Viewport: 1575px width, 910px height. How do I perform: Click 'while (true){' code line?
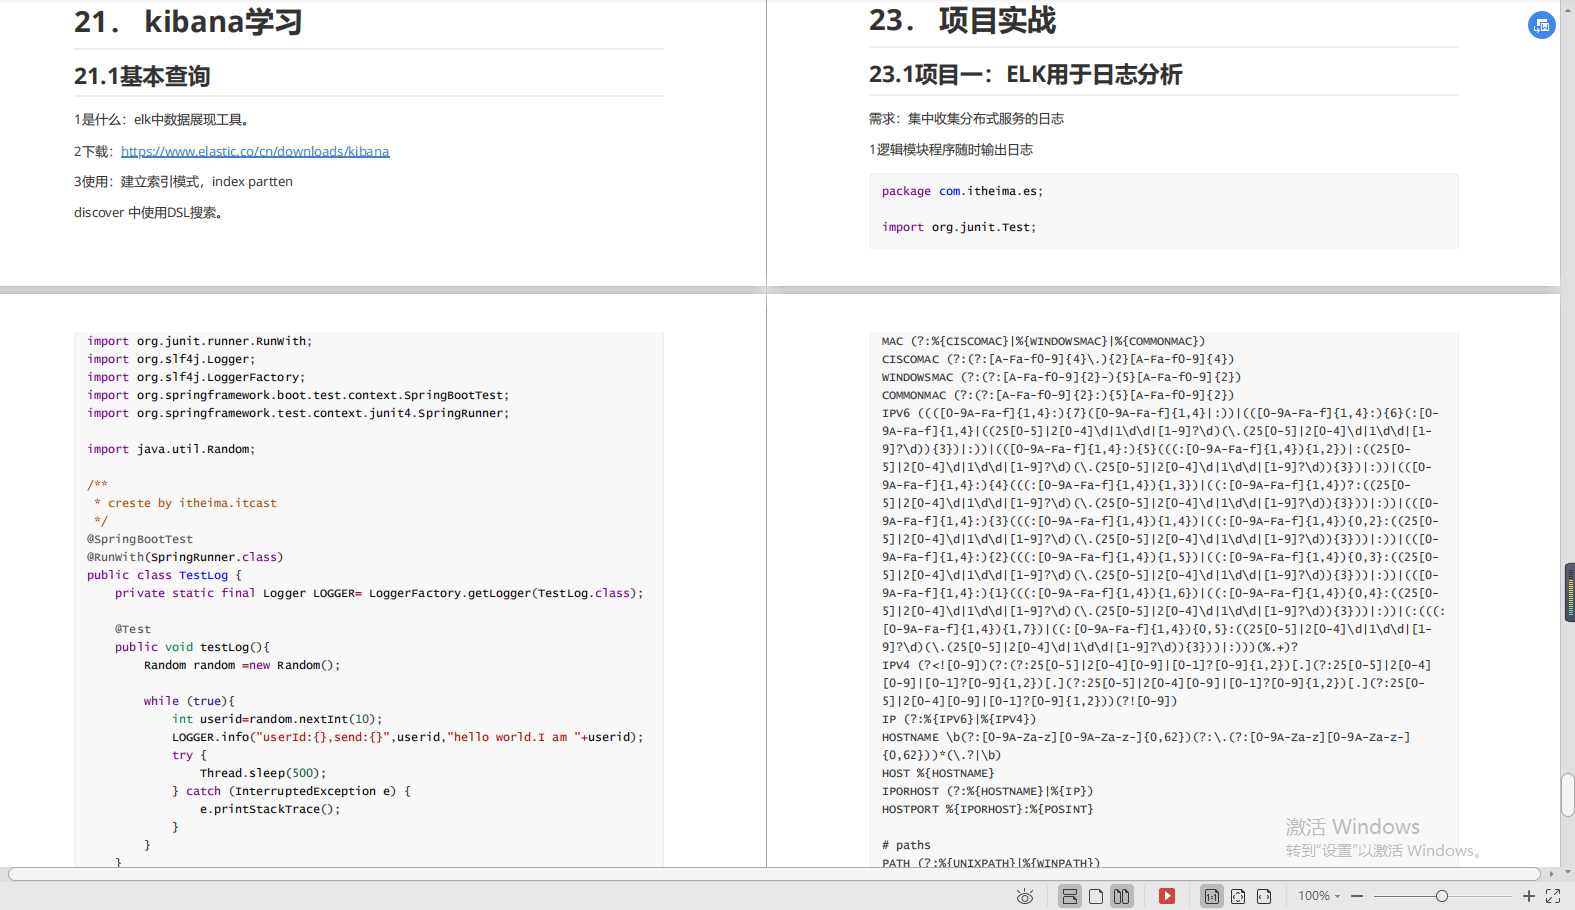point(189,701)
